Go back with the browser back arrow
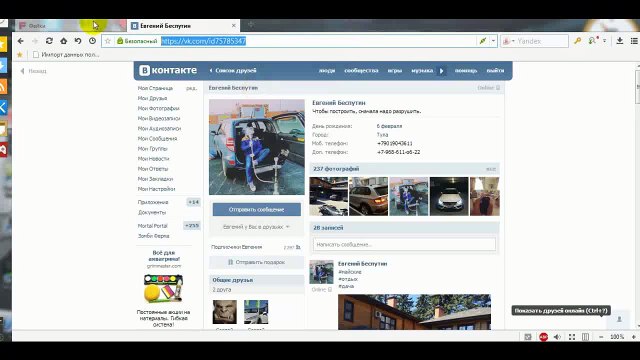640x360 pixels. (x=21, y=41)
